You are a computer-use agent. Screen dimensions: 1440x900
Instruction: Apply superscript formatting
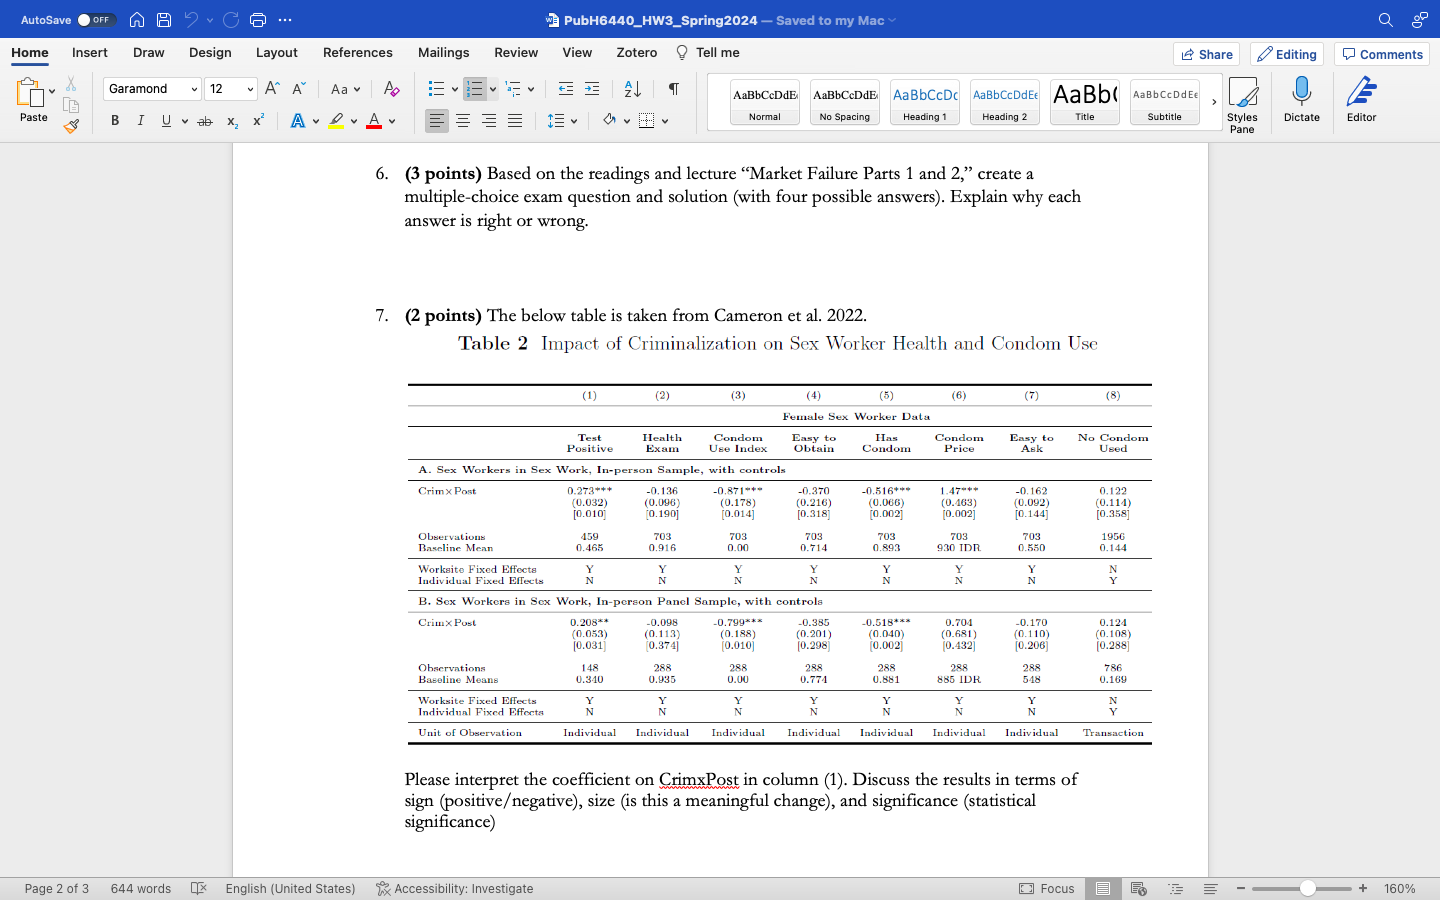point(258,120)
